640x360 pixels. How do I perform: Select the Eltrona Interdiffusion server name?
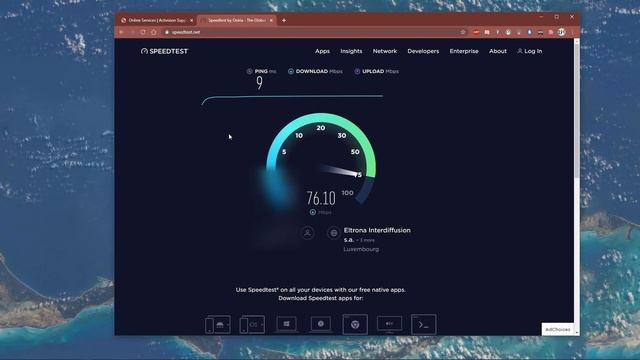pos(377,230)
